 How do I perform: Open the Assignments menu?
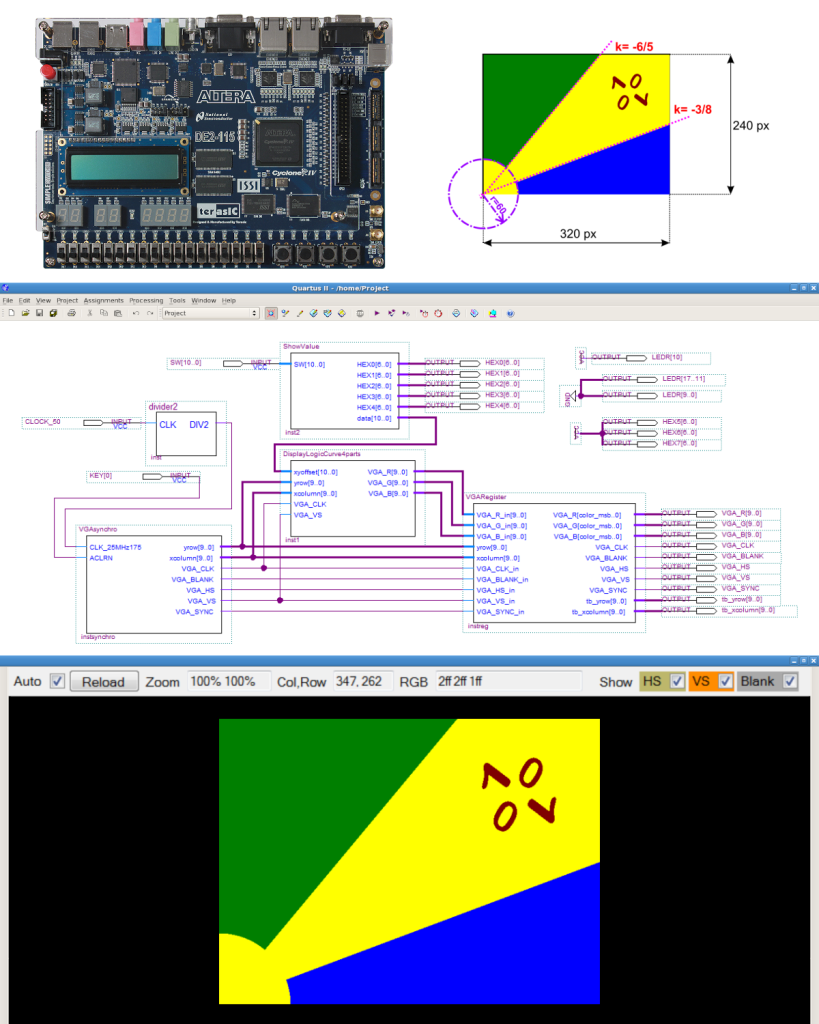[103, 300]
